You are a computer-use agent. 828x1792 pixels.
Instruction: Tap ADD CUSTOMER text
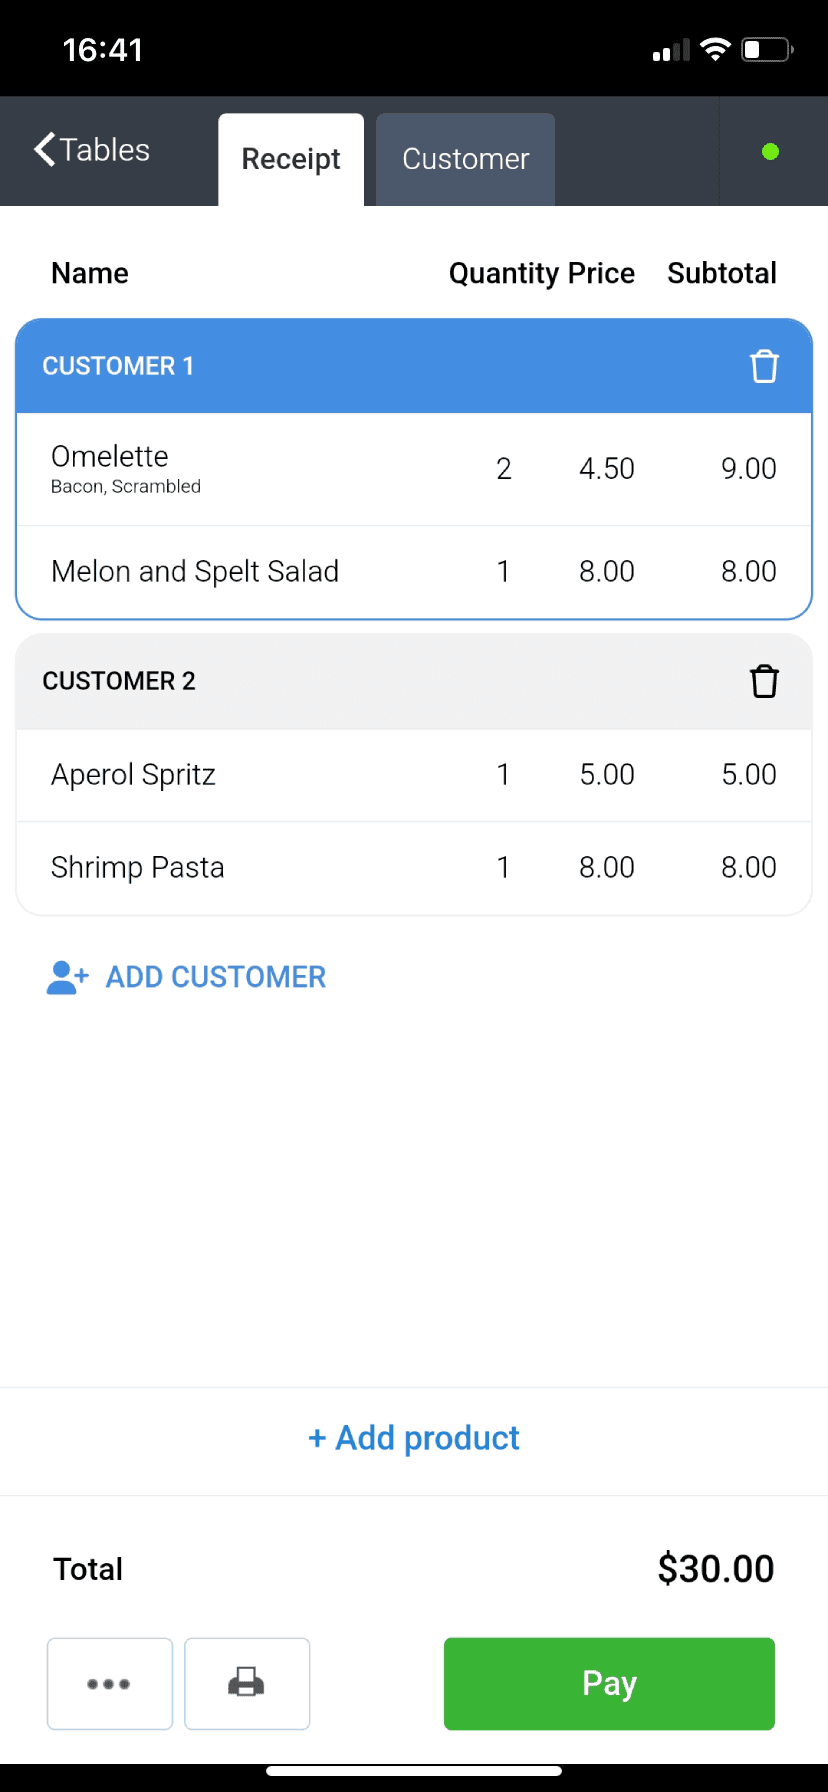click(x=216, y=977)
